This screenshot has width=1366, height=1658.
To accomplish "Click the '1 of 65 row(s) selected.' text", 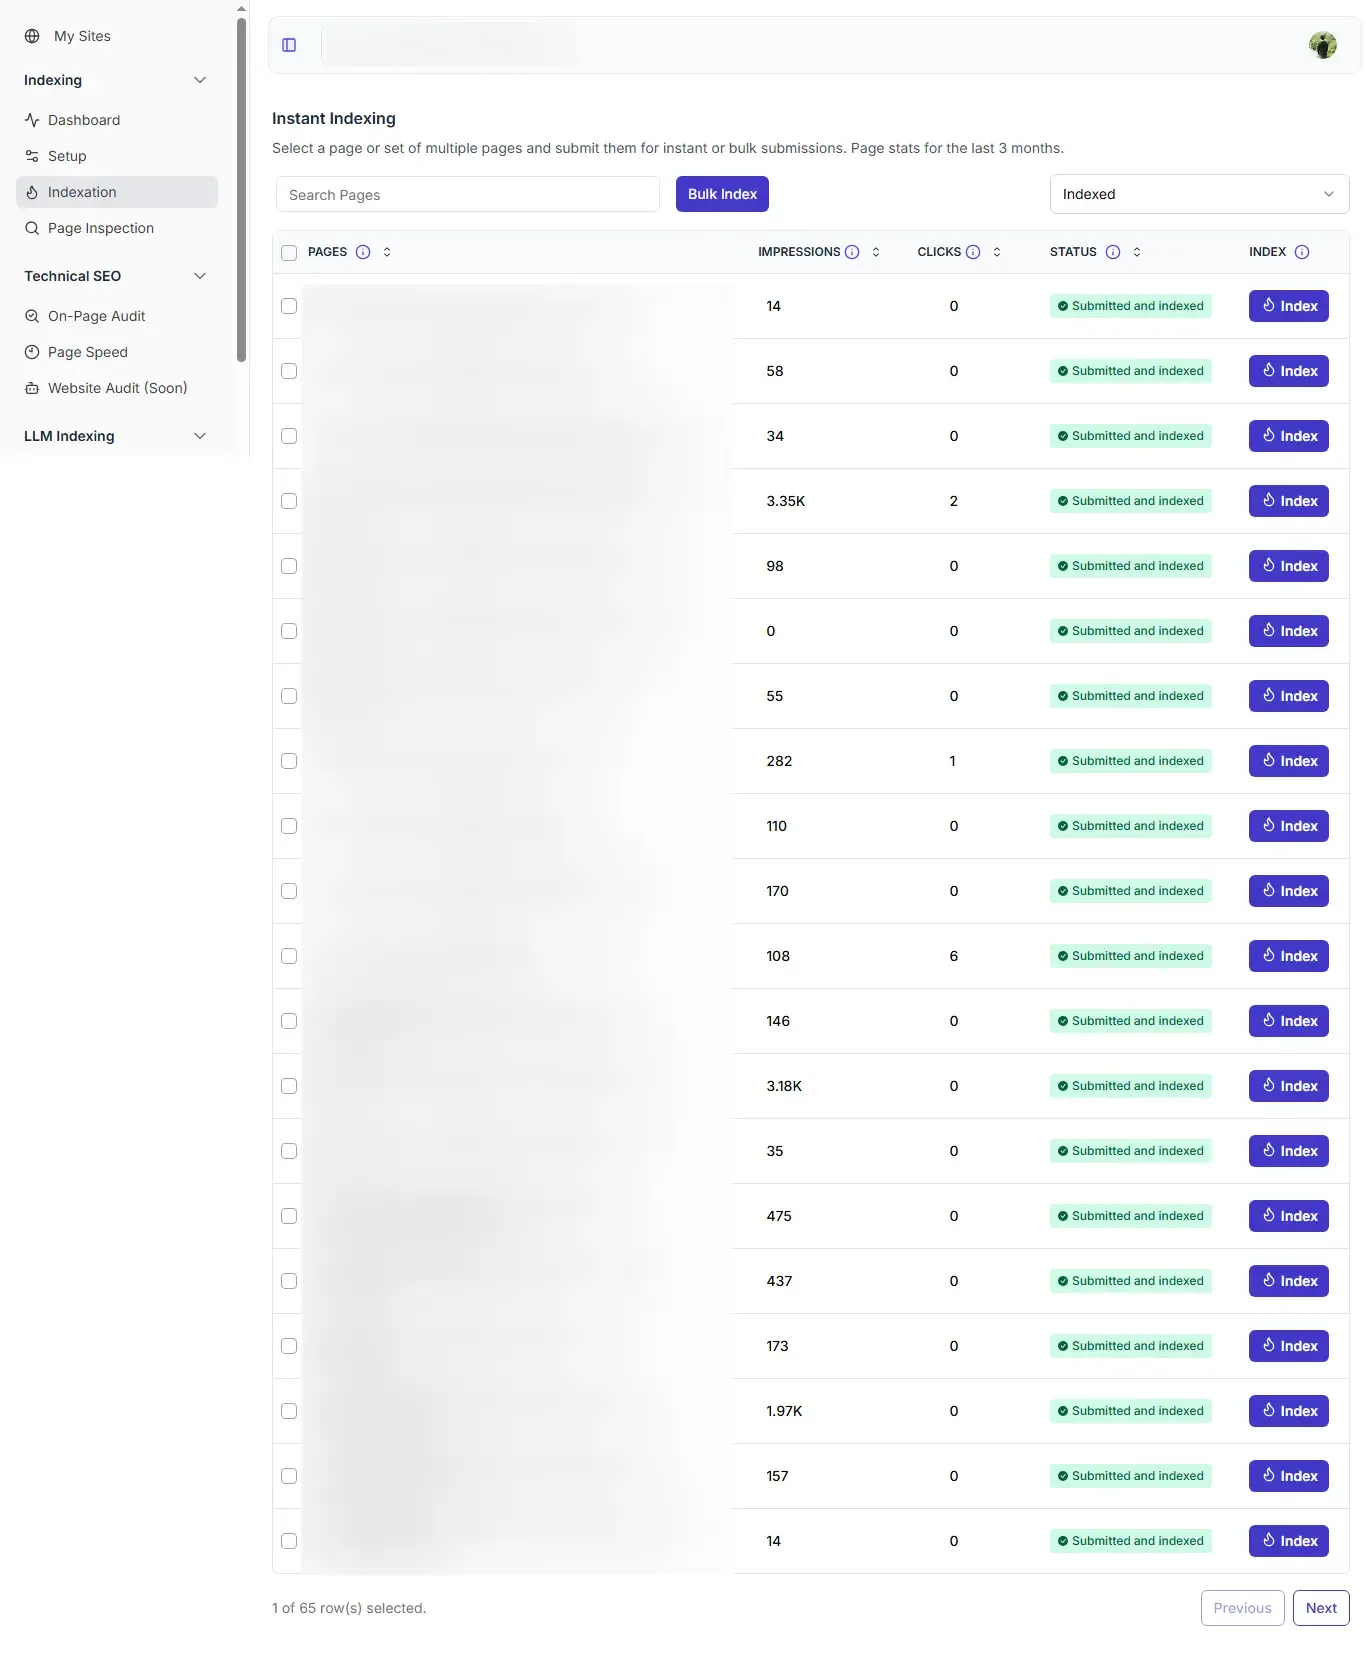I will coord(349,1608).
